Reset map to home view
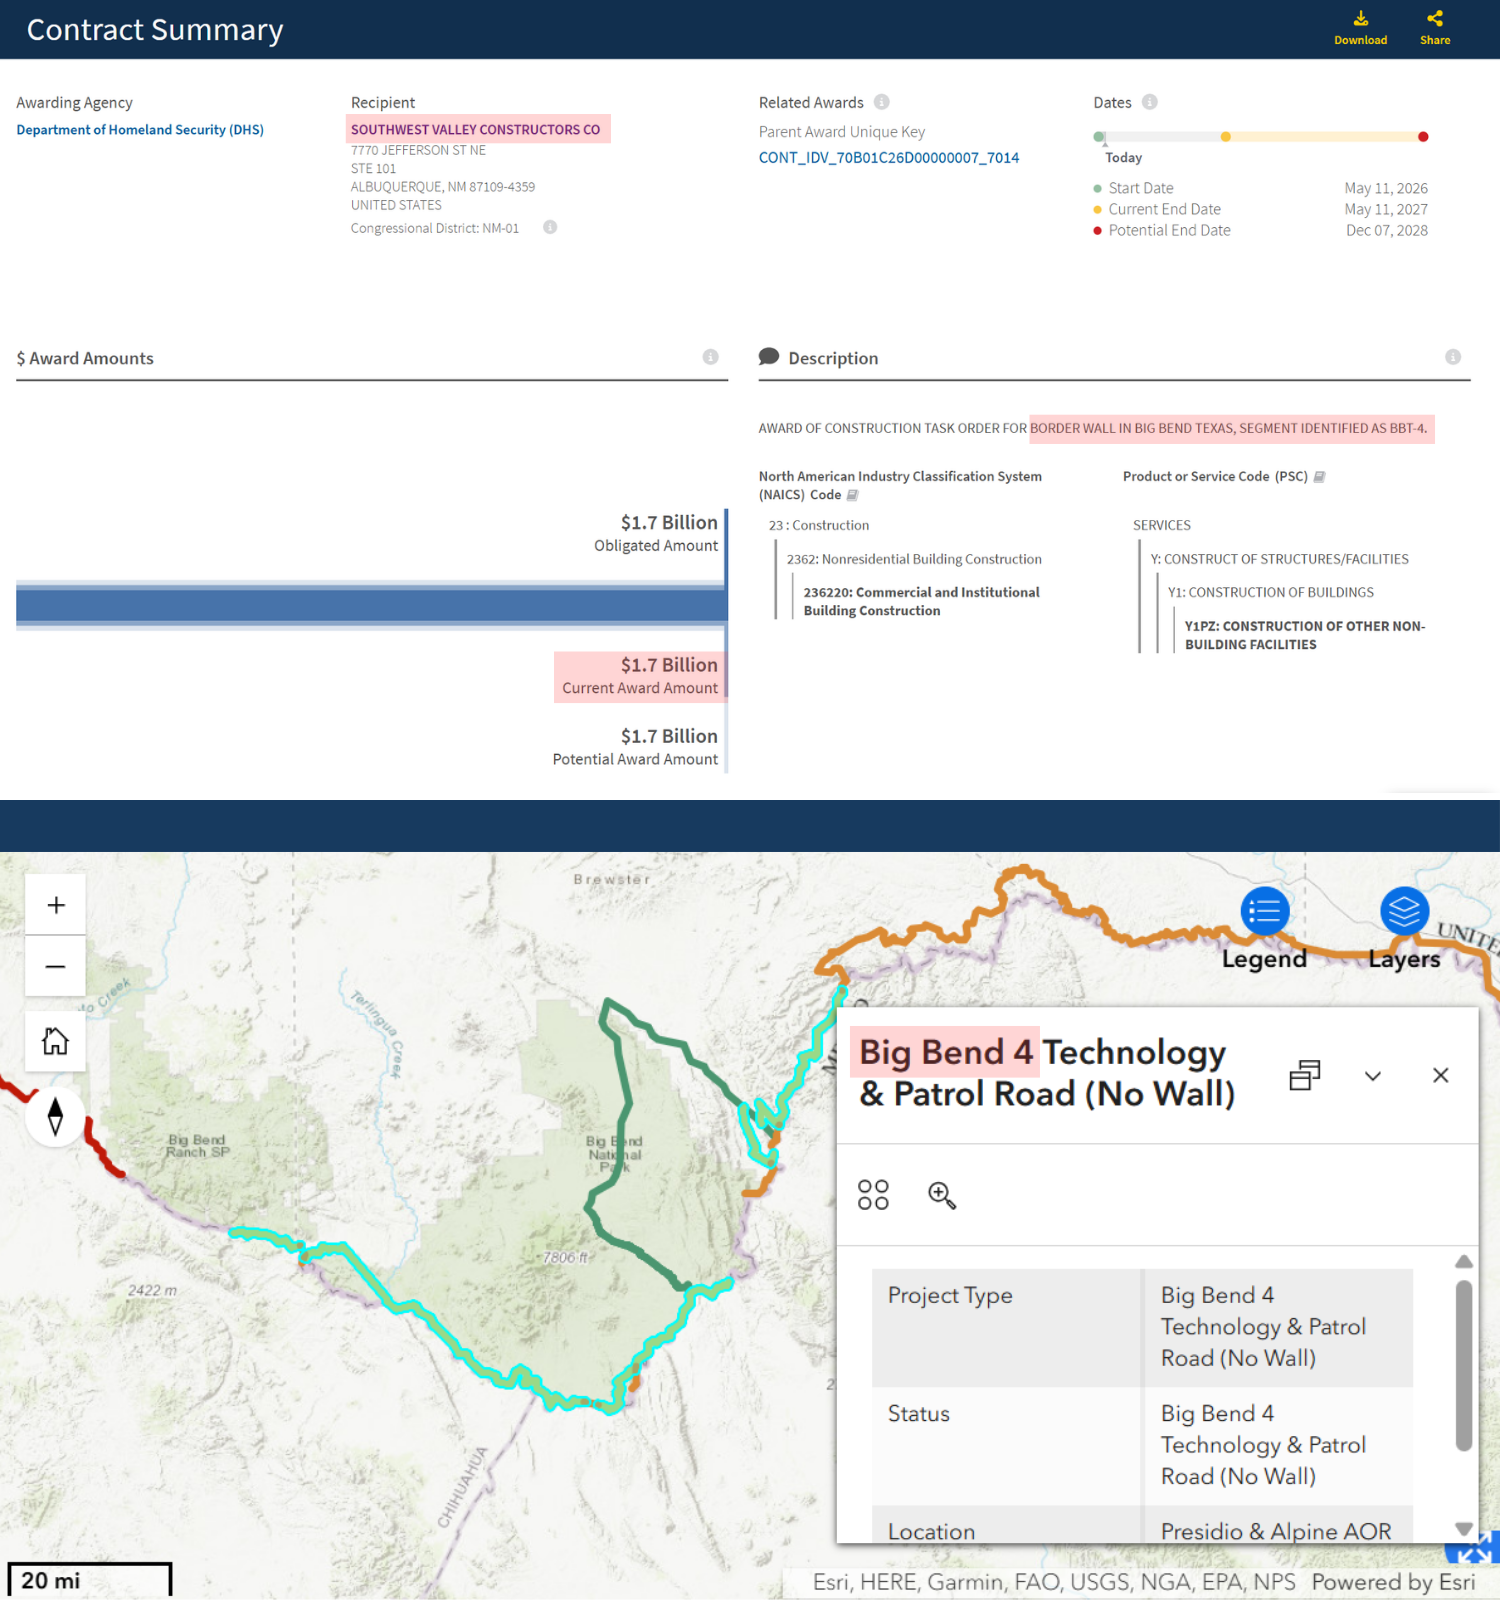Screen dimensions: 1500x1600 [x=56, y=1041]
